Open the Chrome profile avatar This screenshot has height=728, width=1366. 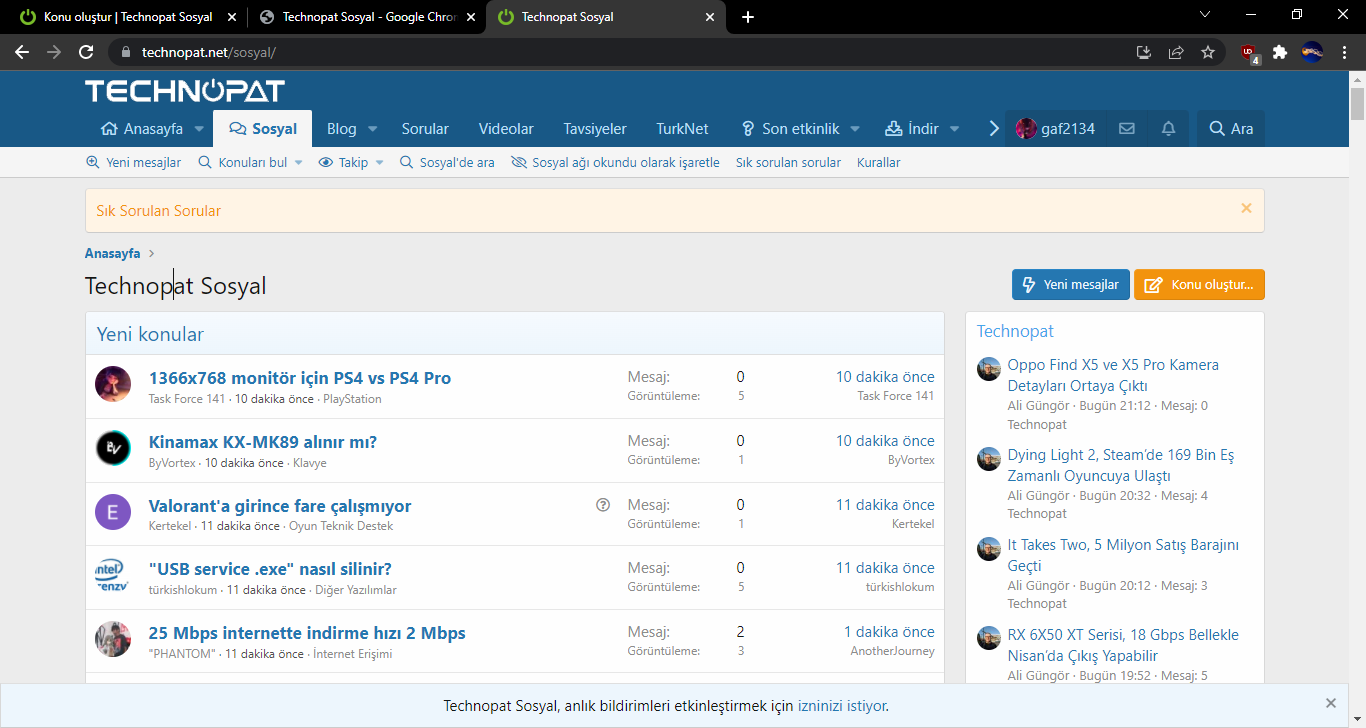1312,52
